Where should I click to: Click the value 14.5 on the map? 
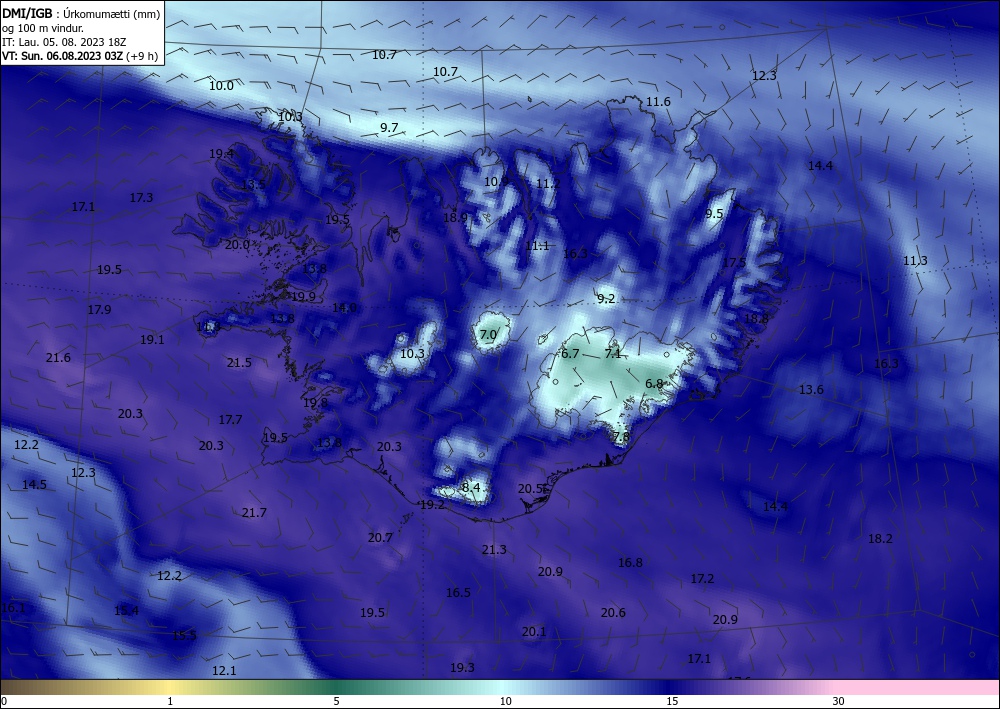tap(34, 485)
